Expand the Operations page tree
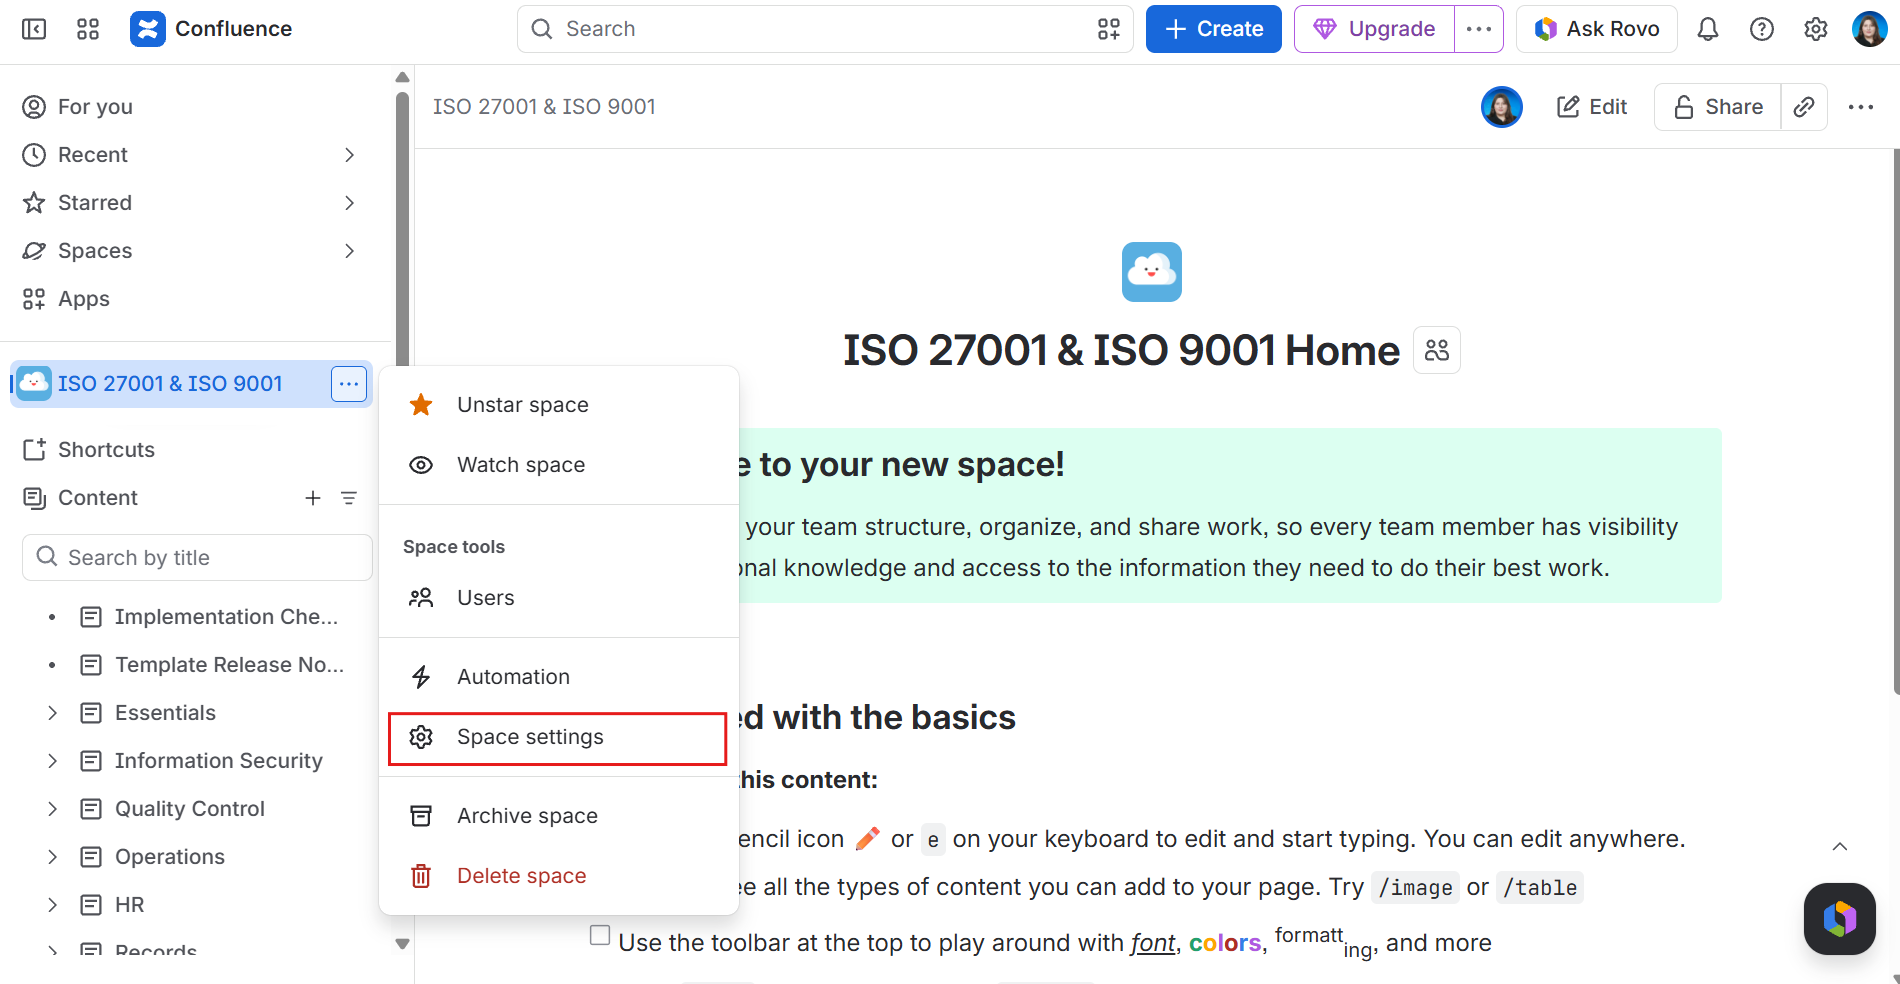 pyautogui.click(x=52, y=857)
